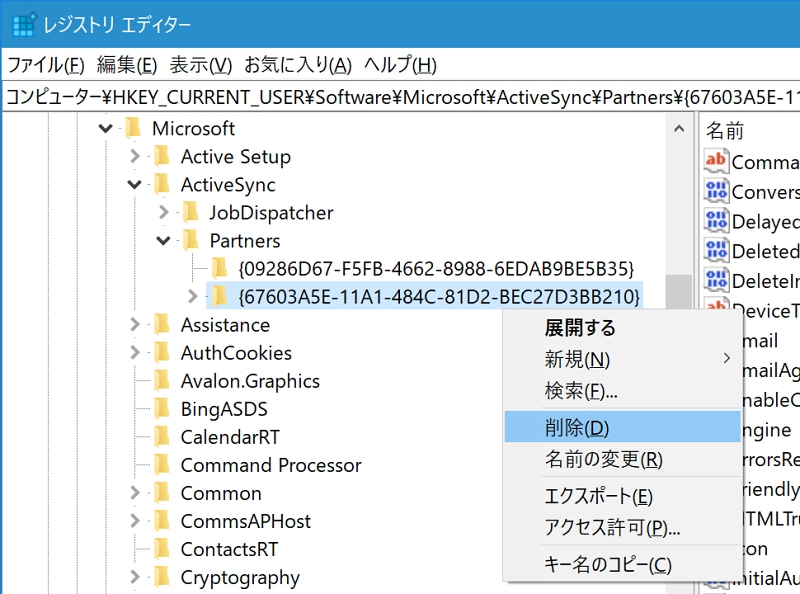Image resolution: width=800 pixels, height=594 pixels.
Task: Select the JobDispatcher key name
Action: 271,212
